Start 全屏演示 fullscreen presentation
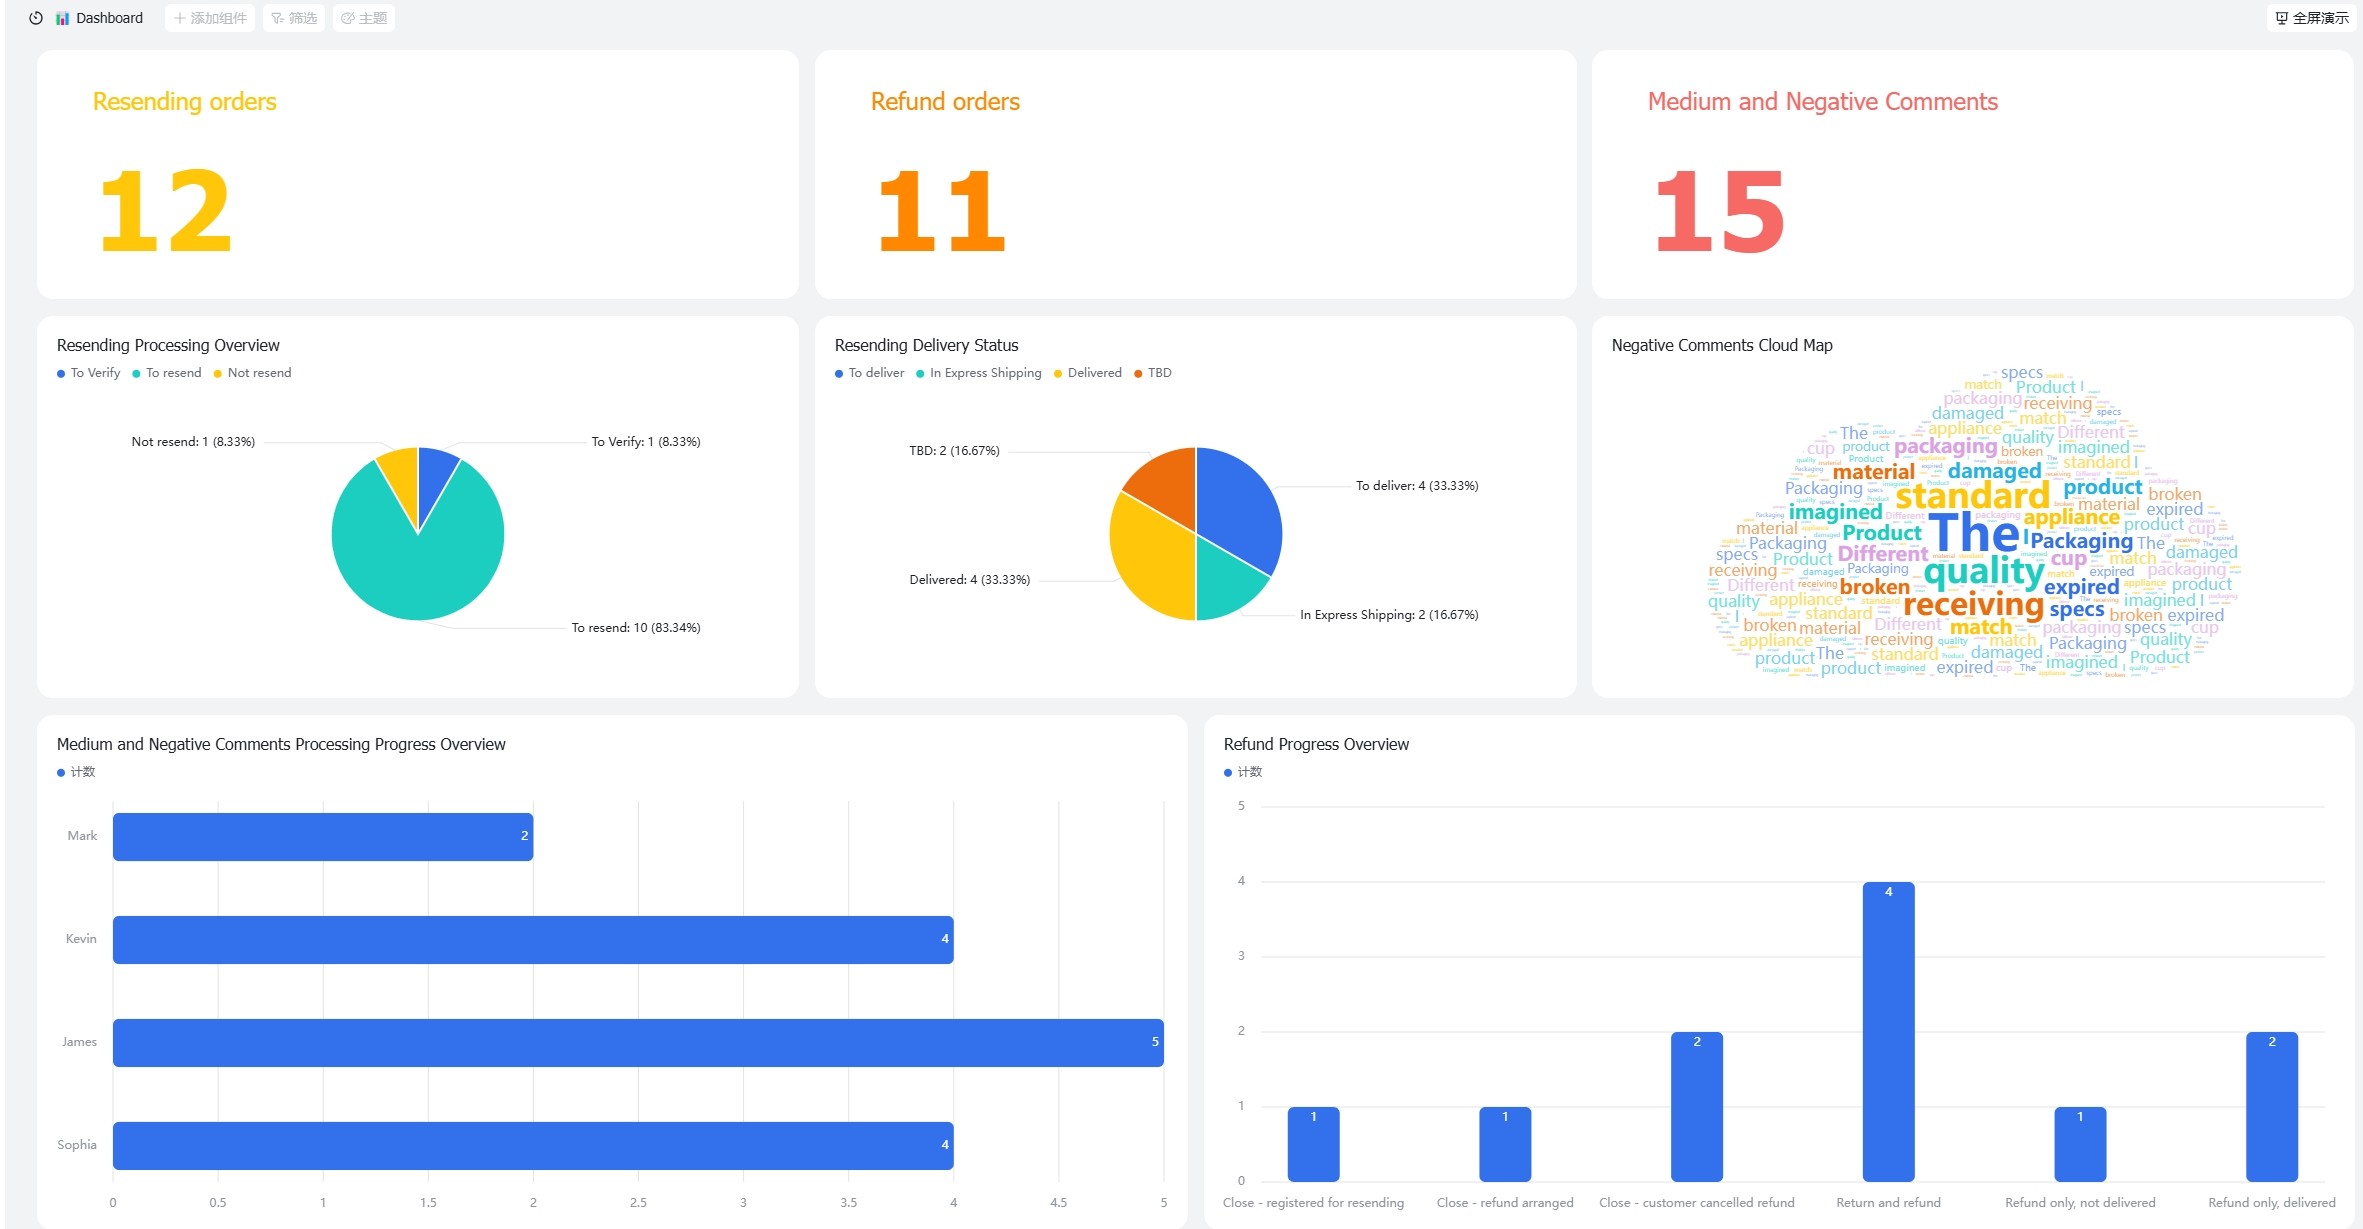The image size is (2363, 1229). [x=2311, y=18]
